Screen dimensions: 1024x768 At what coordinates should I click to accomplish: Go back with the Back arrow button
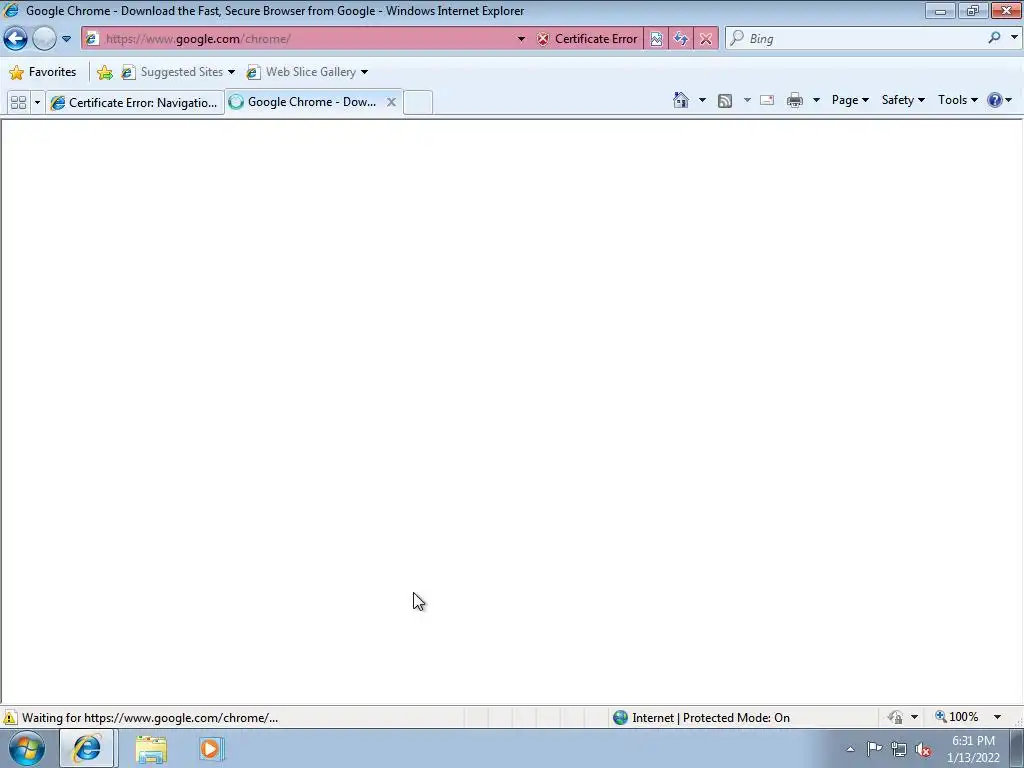[x=16, y=39]
